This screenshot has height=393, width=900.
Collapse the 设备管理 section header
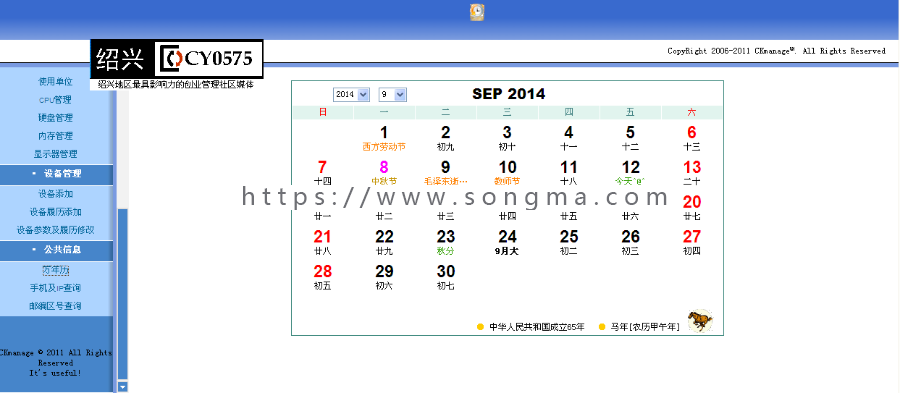pos(56,174)
